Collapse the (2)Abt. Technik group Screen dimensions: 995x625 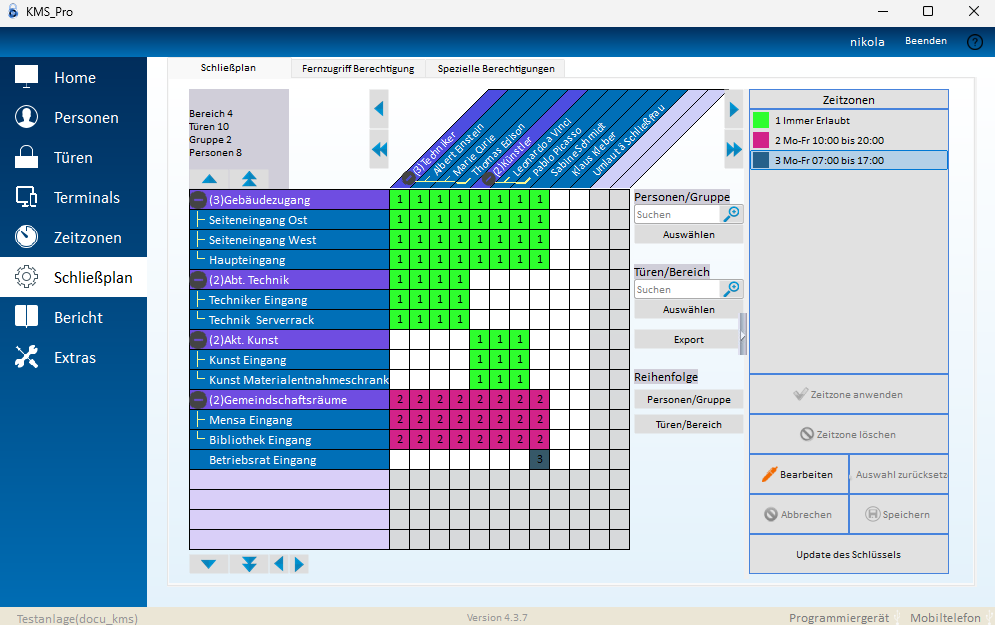click(x=198, y=280)
